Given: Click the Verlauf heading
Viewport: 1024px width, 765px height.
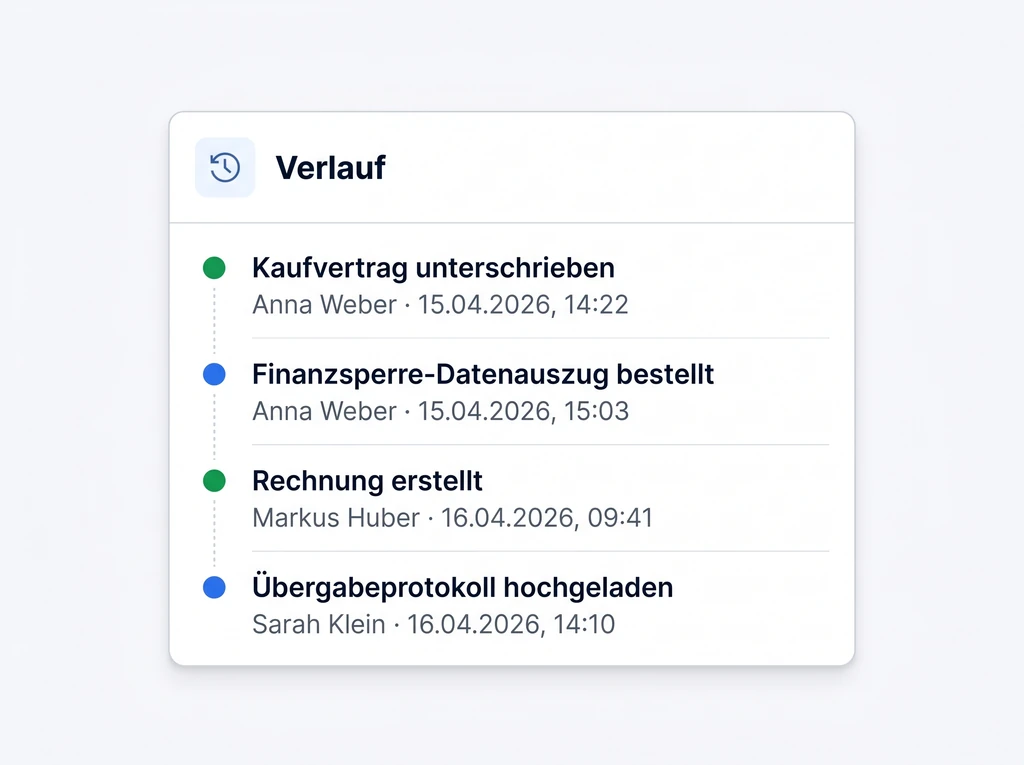Looking at the screenshot, I should [330, 168].
